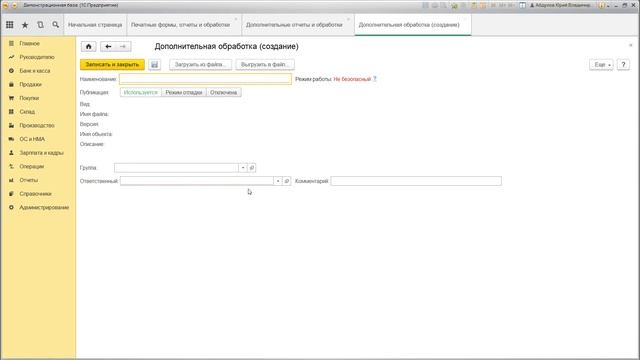The image size is (640, 360).
Task: Focus the Наименование input field
Action: pyautogui.click(x=205, y=79)
